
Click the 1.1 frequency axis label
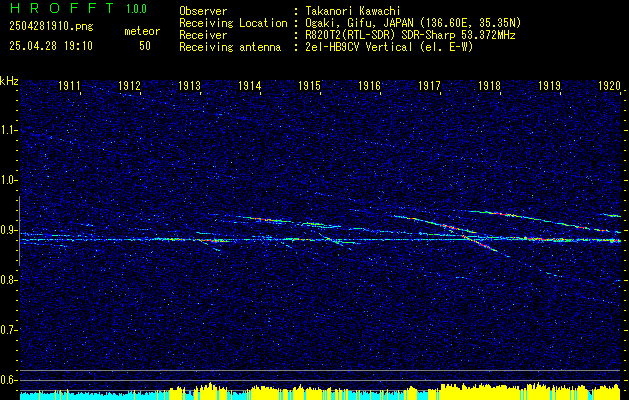click(8, 130)
